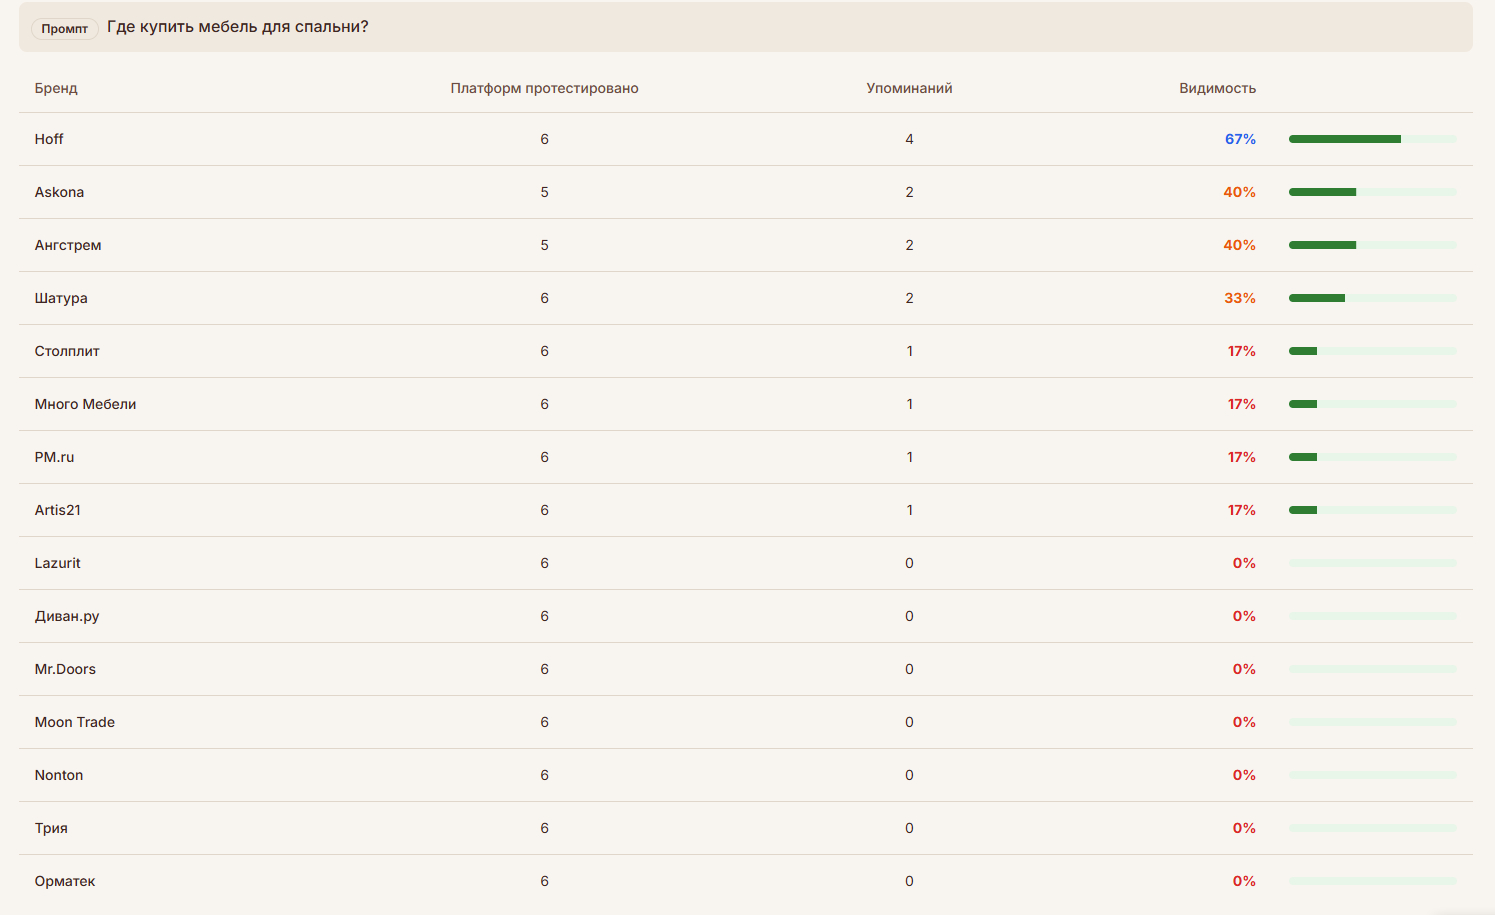Select the Mr.Doors brand name
1495x915 pixels.
[65, 669]
